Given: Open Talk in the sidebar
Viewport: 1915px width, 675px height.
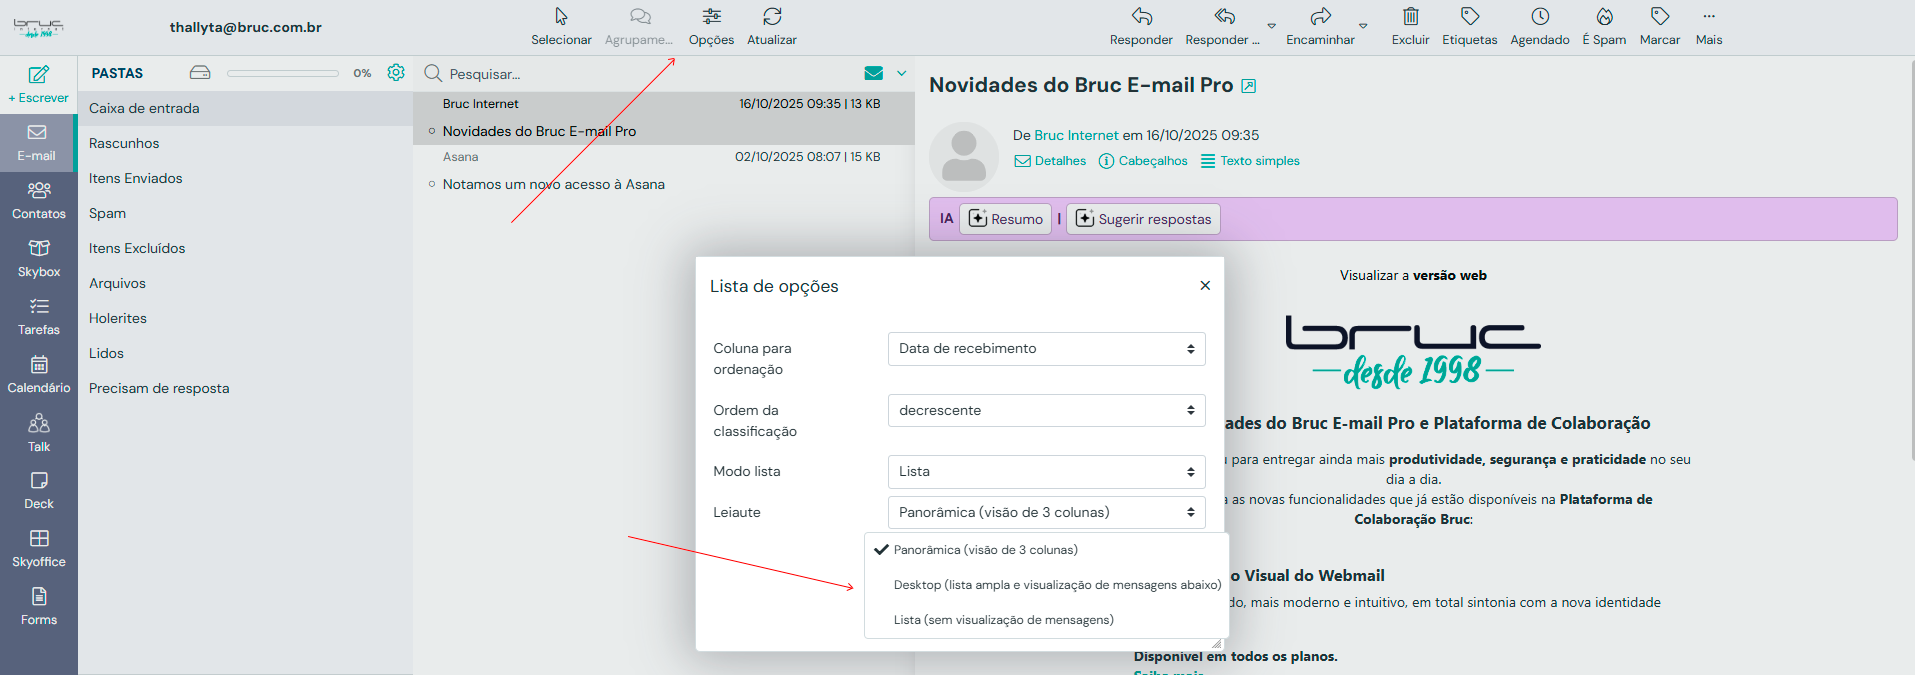Looking at the screenshot, I should coord(38,434).
